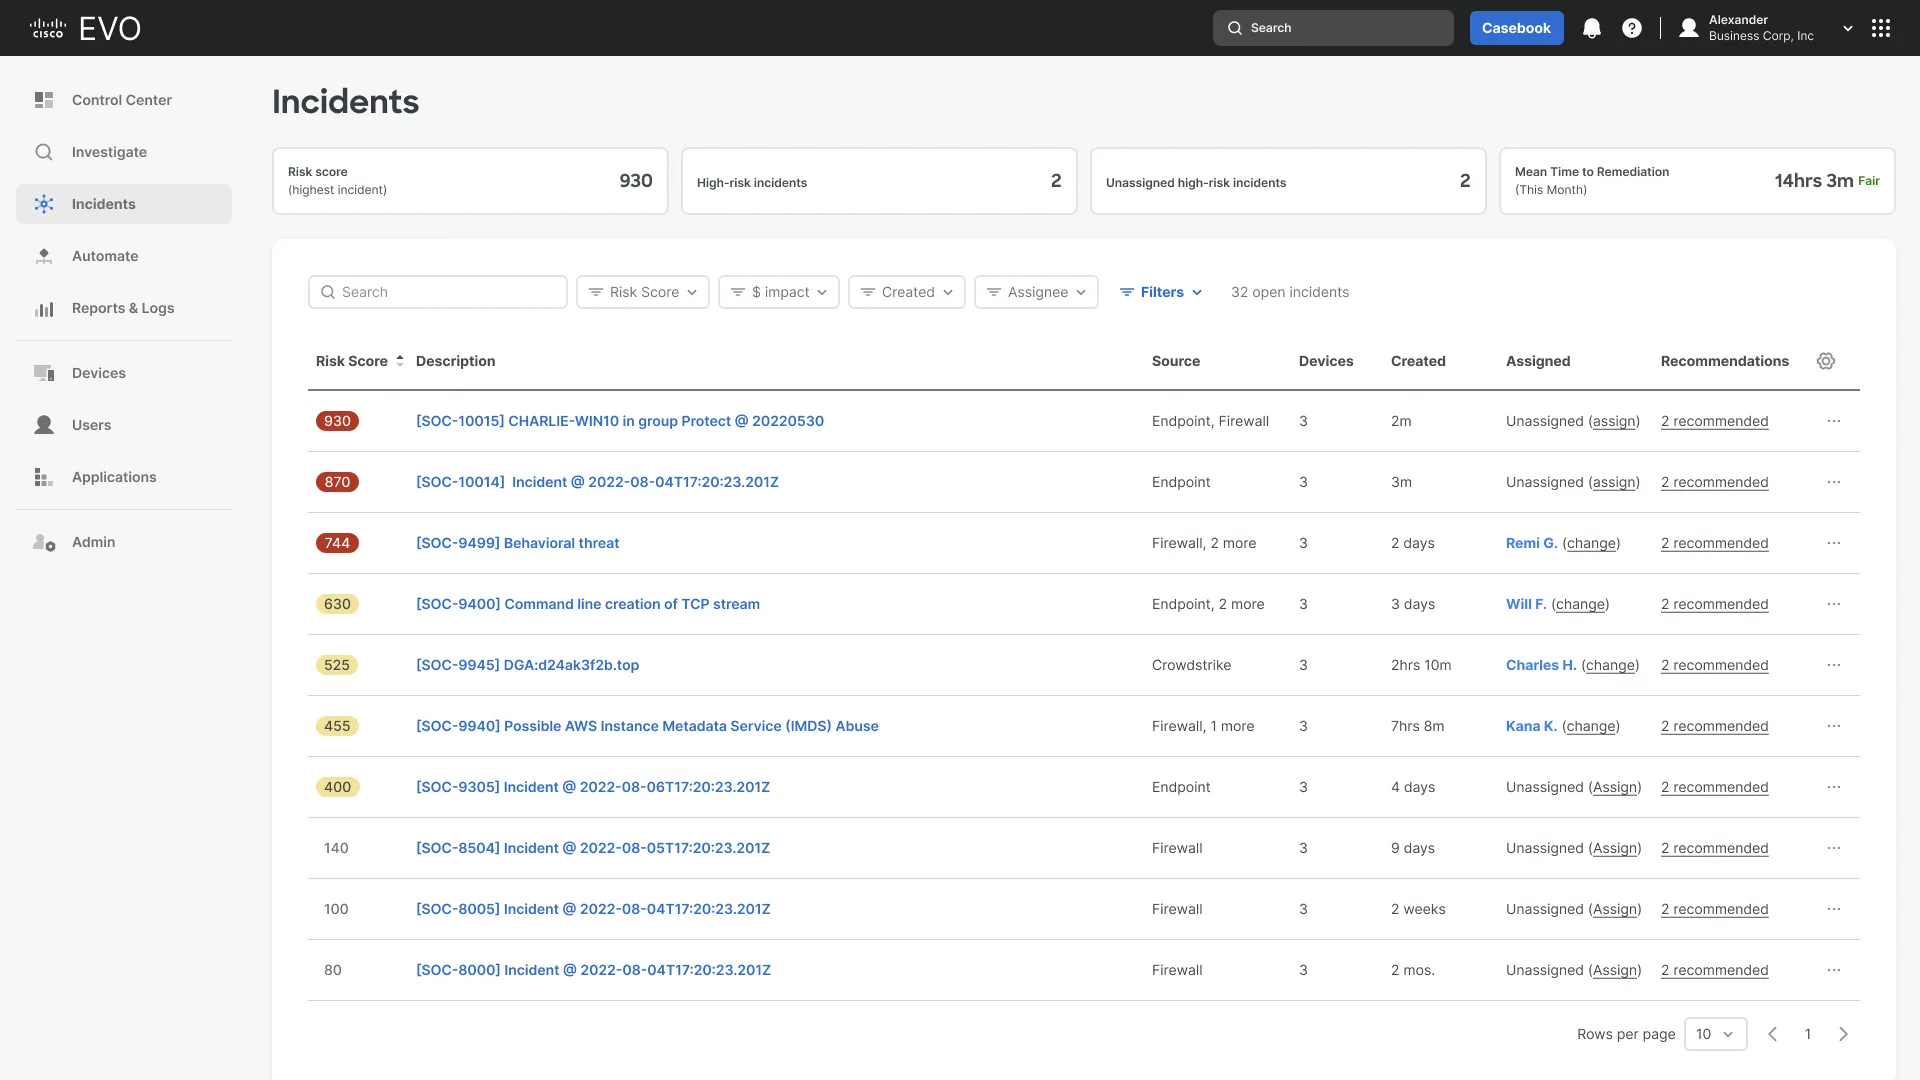Open the Assignee filter dropdown

tap(1037, 292)
